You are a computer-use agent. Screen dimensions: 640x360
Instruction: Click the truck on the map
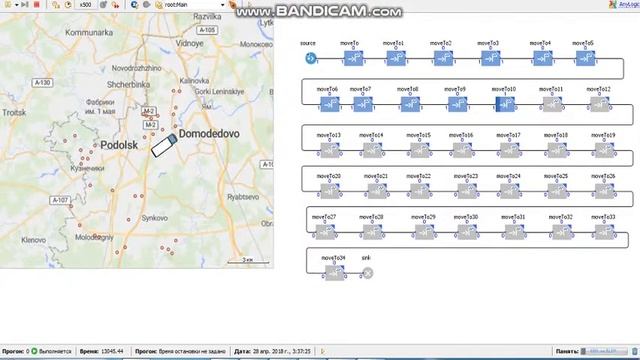tap(164, 145)
